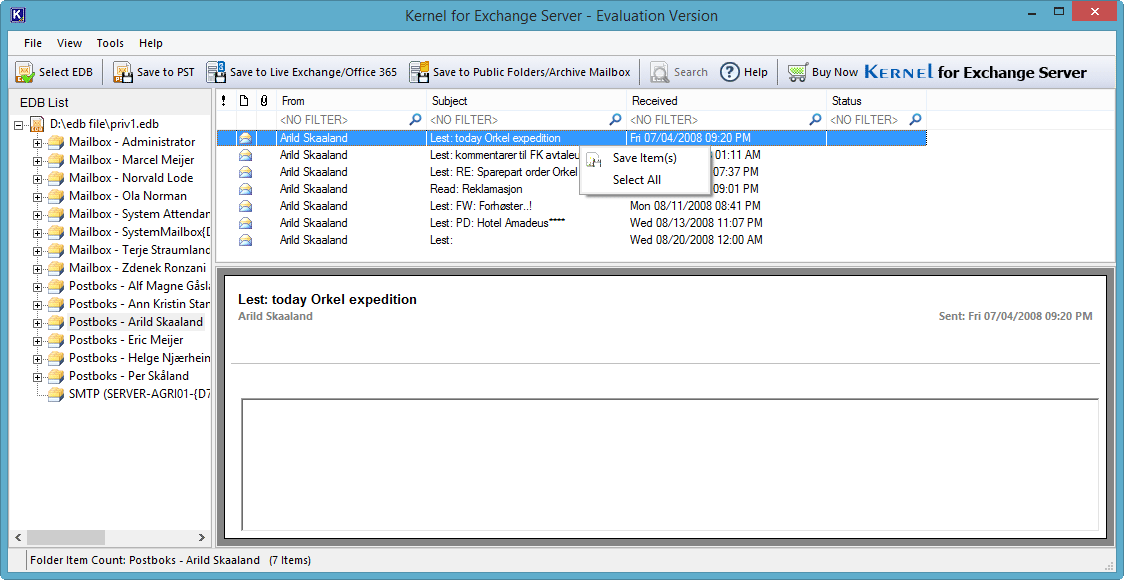Click right arrow of EDB list scrollbar
Image resolution: width=1124 pixels, height=580 pixels.
pyautogui.click(x=201, y=538)
